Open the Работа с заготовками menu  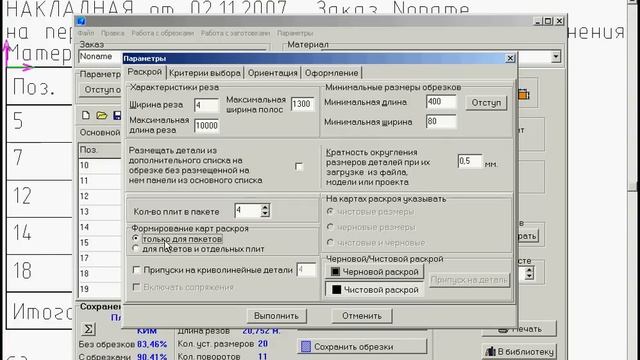(x=235, y=33)
